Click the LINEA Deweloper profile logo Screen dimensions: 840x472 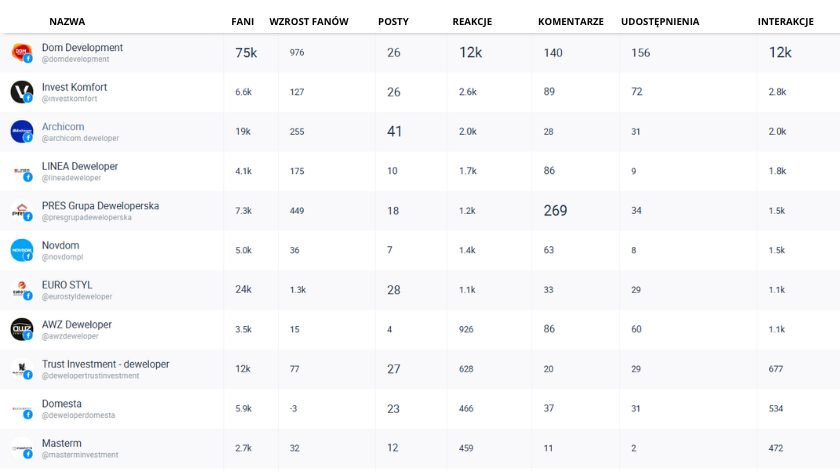[21, 171]
